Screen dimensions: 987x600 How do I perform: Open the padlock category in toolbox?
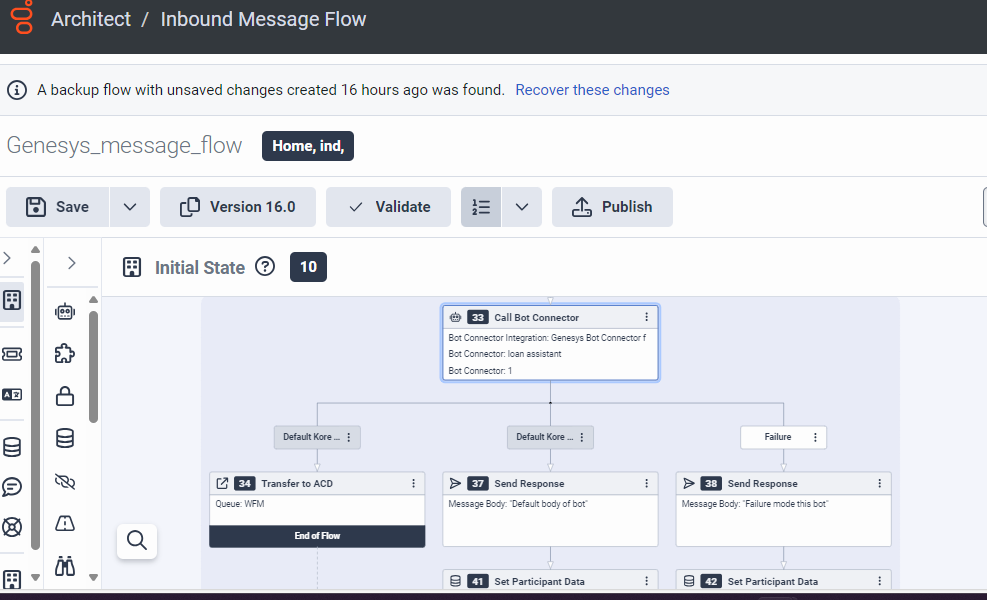click(x=65, y=396)
